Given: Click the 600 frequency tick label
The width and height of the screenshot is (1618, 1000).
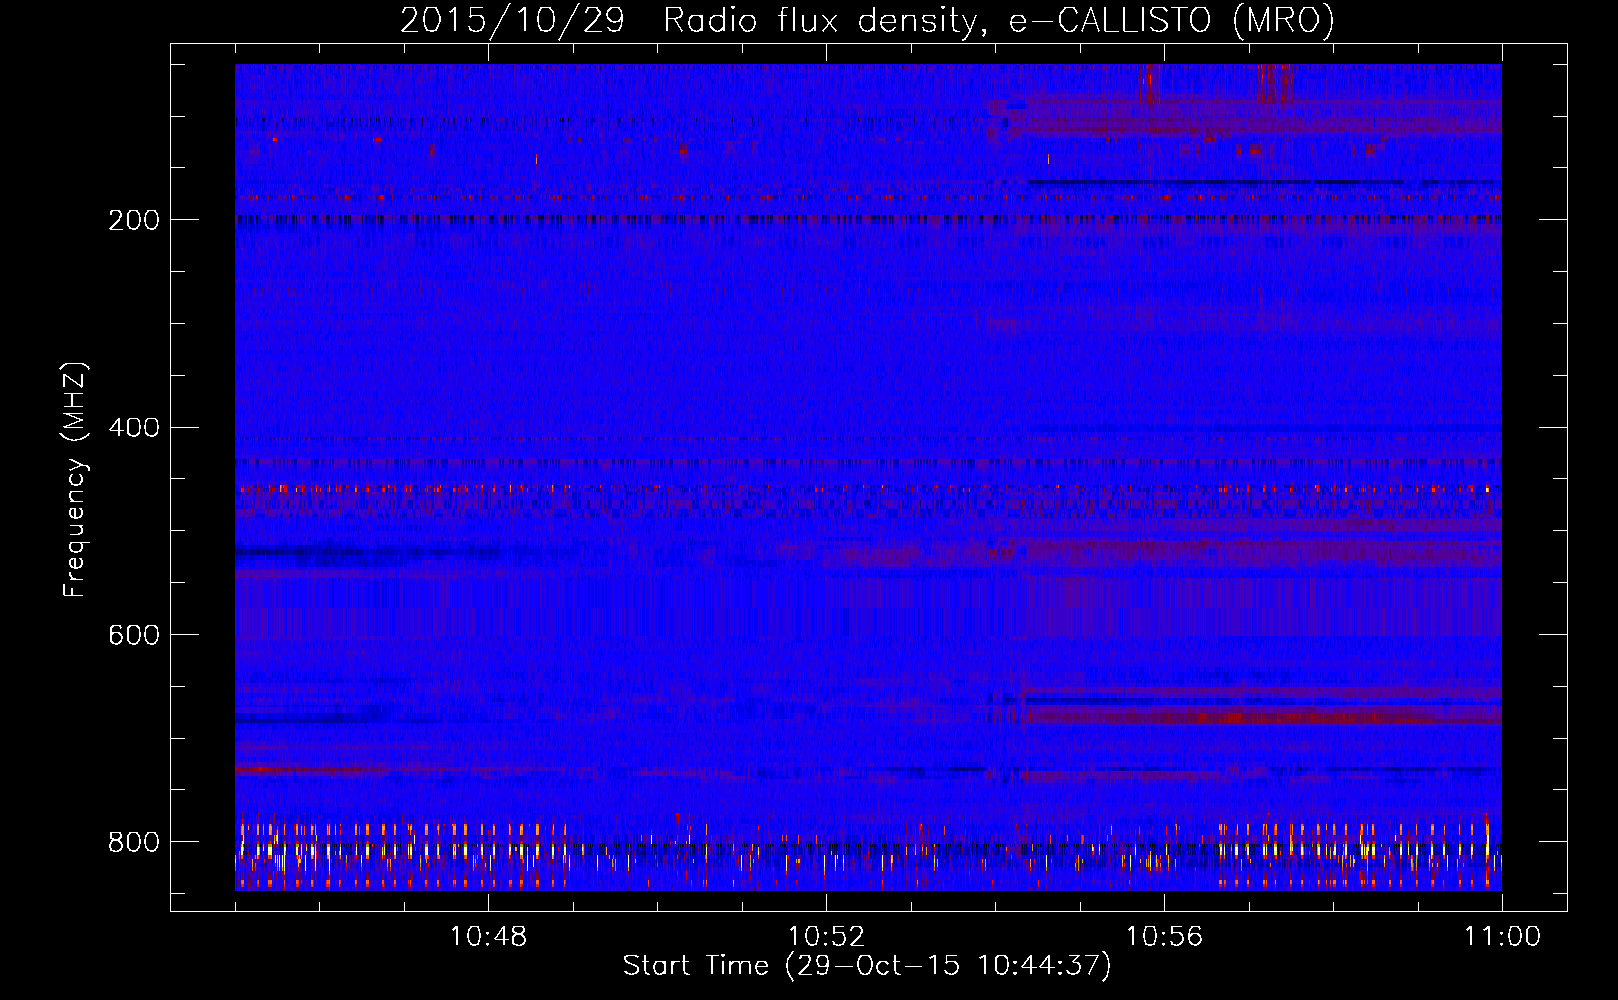Looking at the screenshot, I should [x=134, y=636].
